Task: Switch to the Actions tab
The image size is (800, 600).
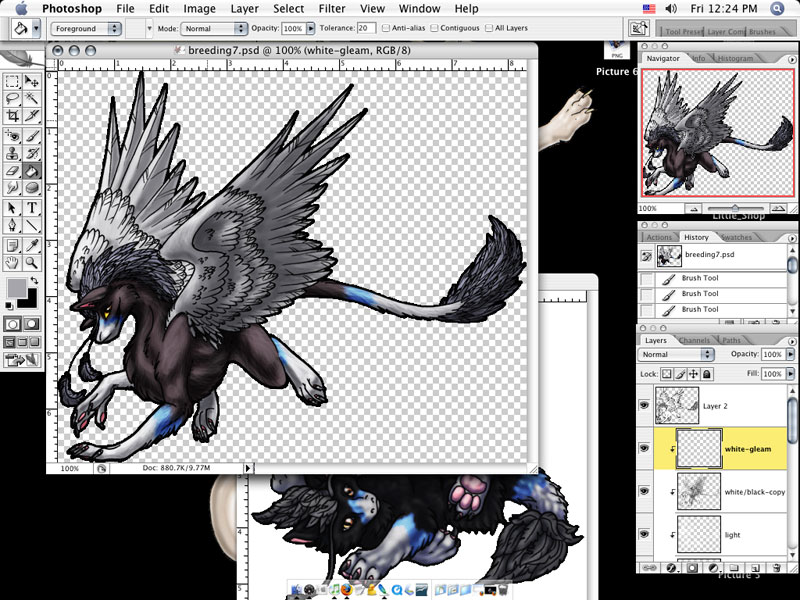Action: (659, 237)
